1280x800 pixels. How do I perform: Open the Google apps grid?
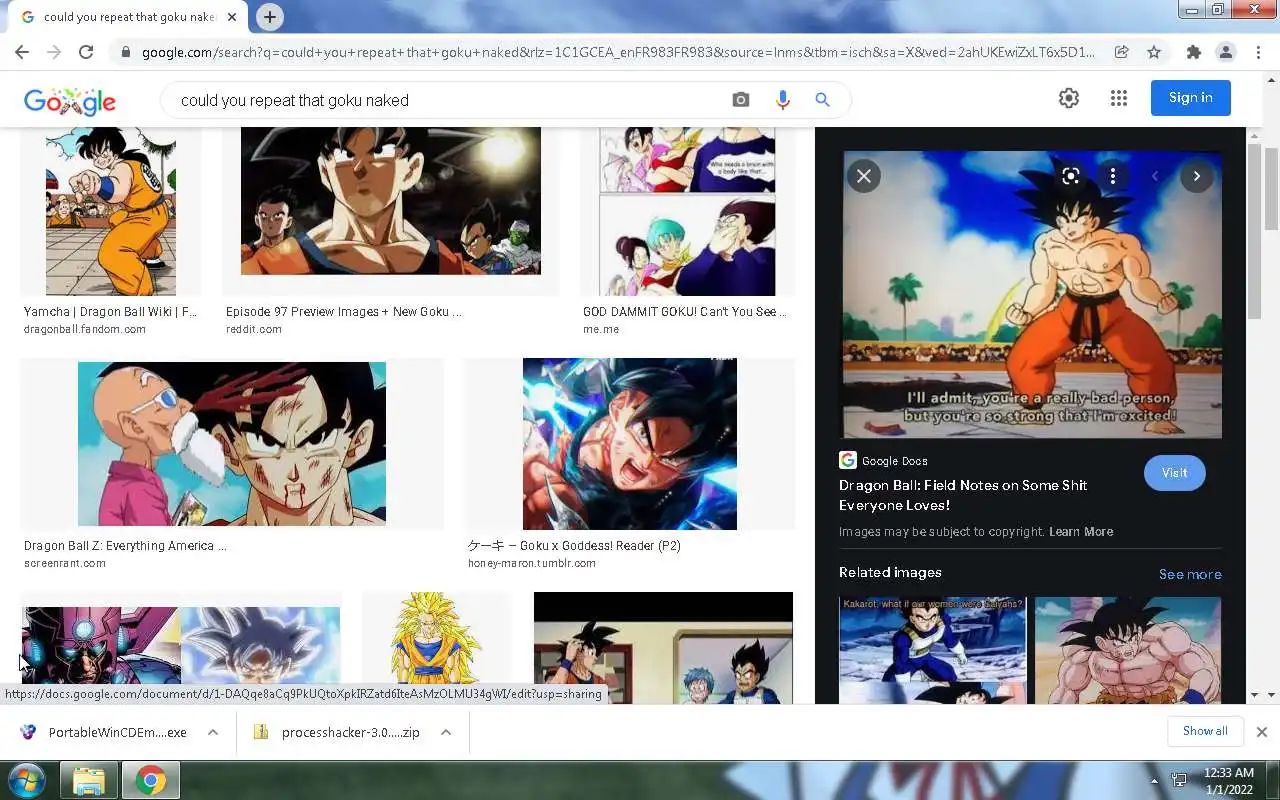1119,98
